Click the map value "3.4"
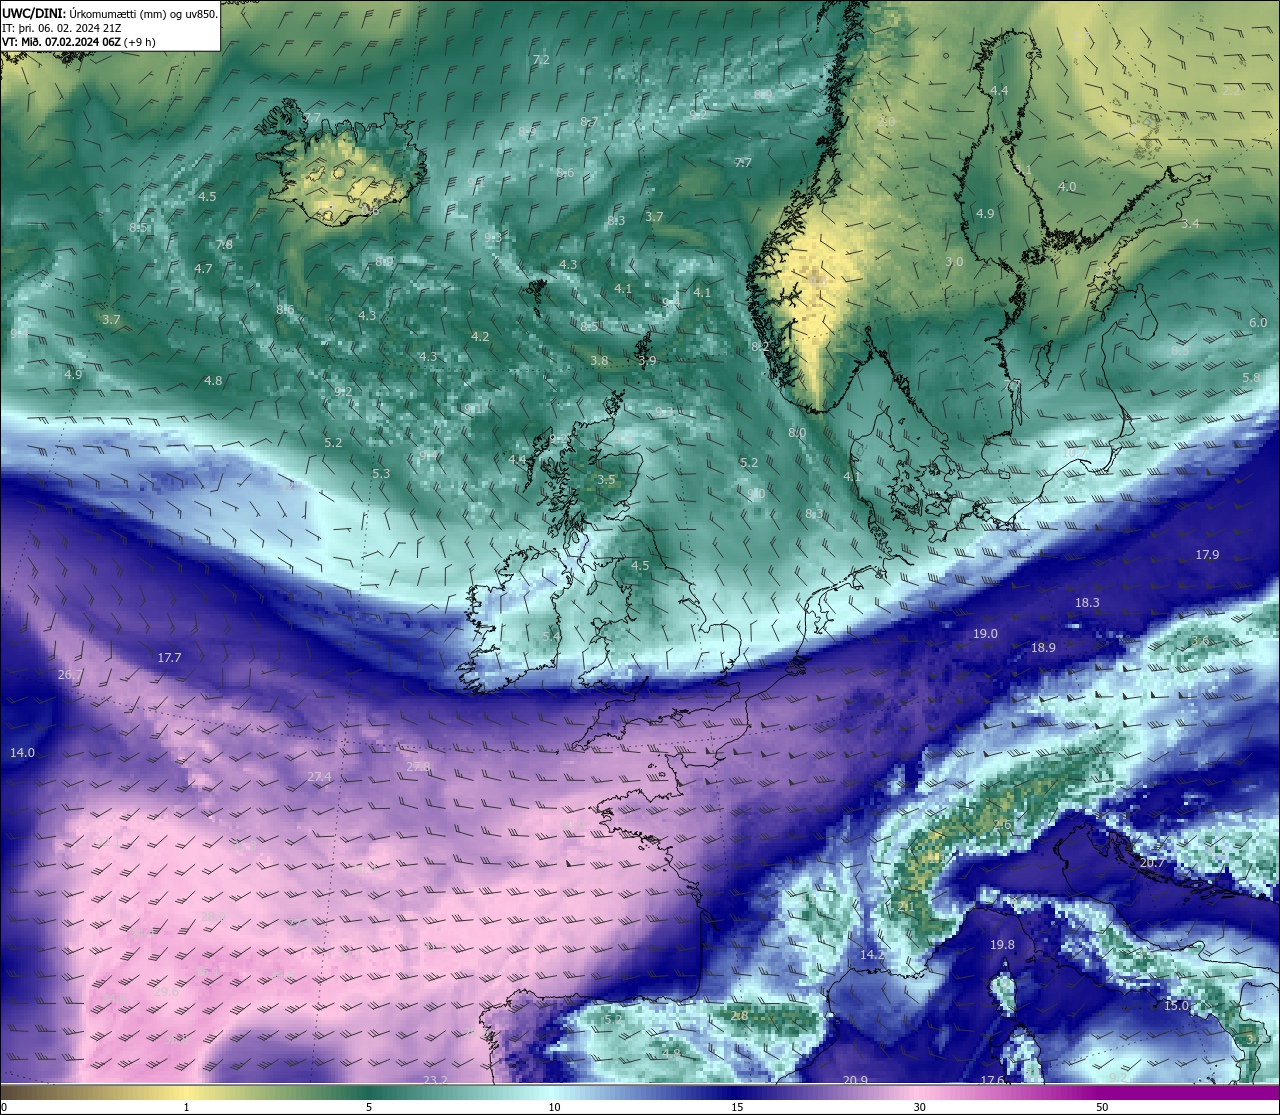The height and width of the screenshot is (1115, 1280). click(x=1190, y=224)
